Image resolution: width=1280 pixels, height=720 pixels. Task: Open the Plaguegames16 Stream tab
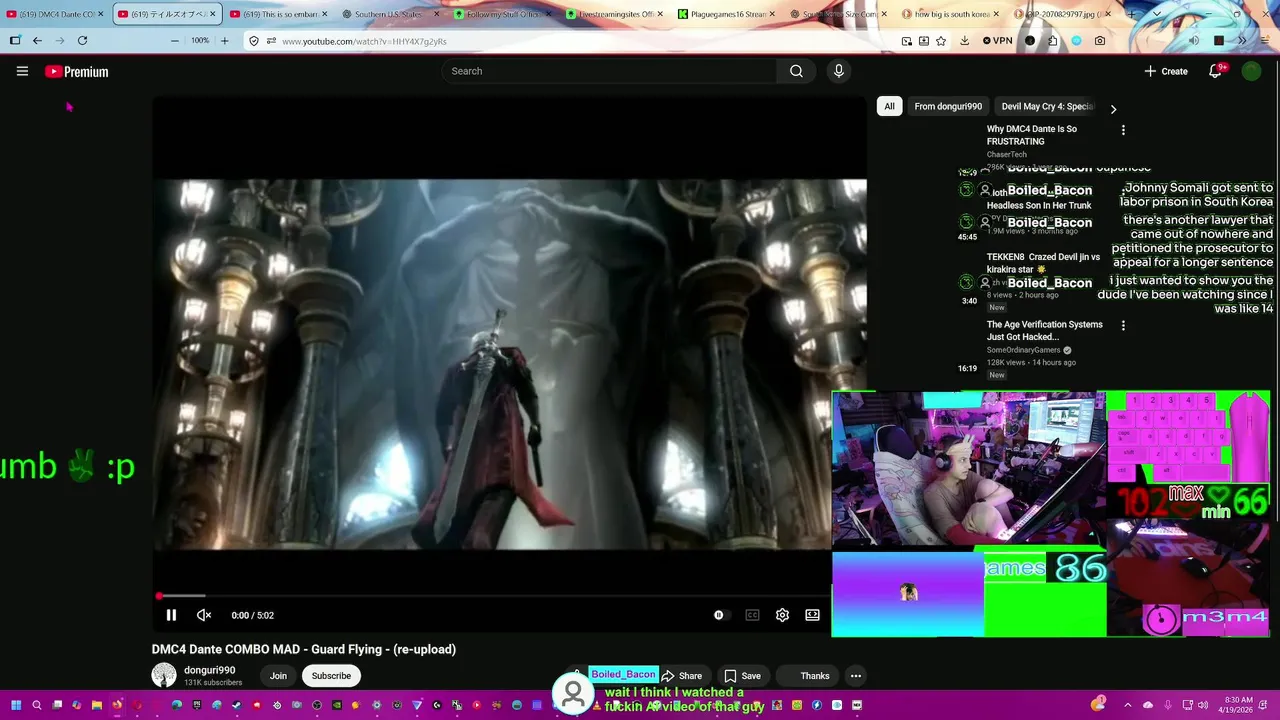click(x=725, y=14)
